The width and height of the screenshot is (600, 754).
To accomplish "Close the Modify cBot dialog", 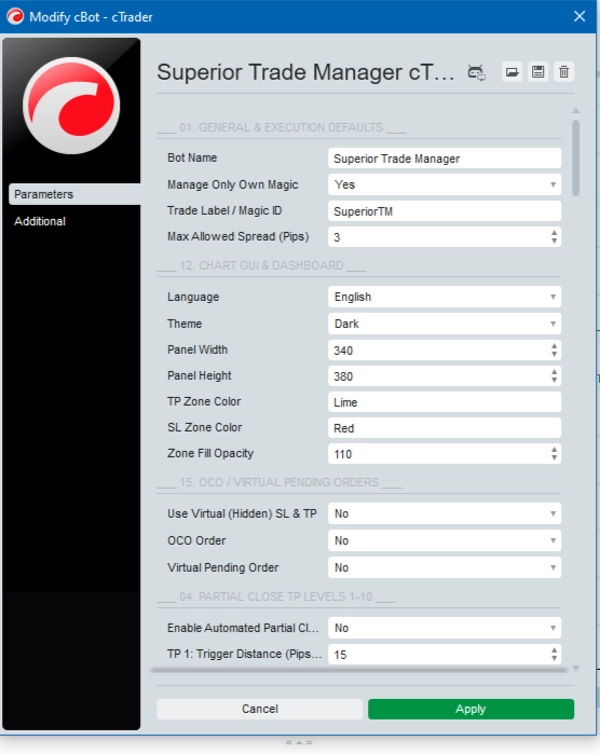I will (579, 16).
